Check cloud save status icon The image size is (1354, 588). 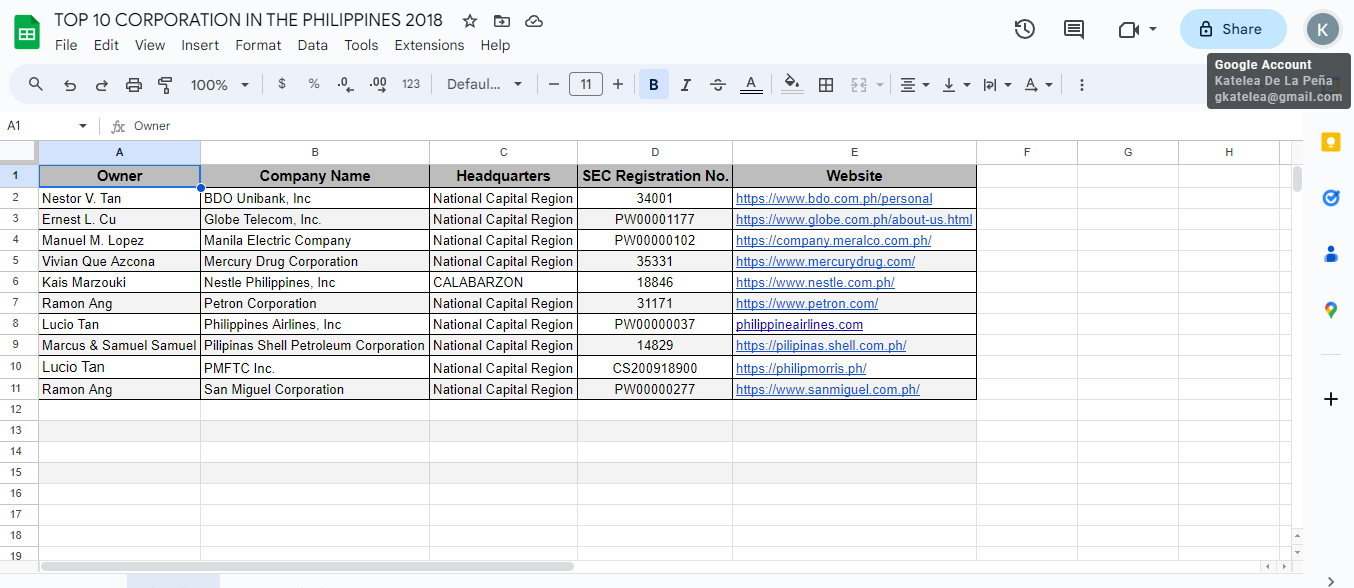tap(534, 21)
